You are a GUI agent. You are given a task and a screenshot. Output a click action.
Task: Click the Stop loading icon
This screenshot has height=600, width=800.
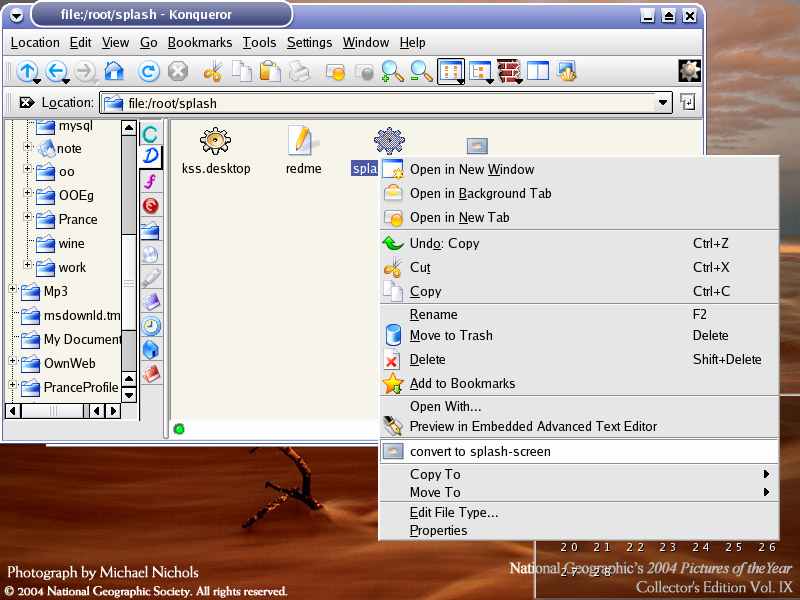(178, 71)
